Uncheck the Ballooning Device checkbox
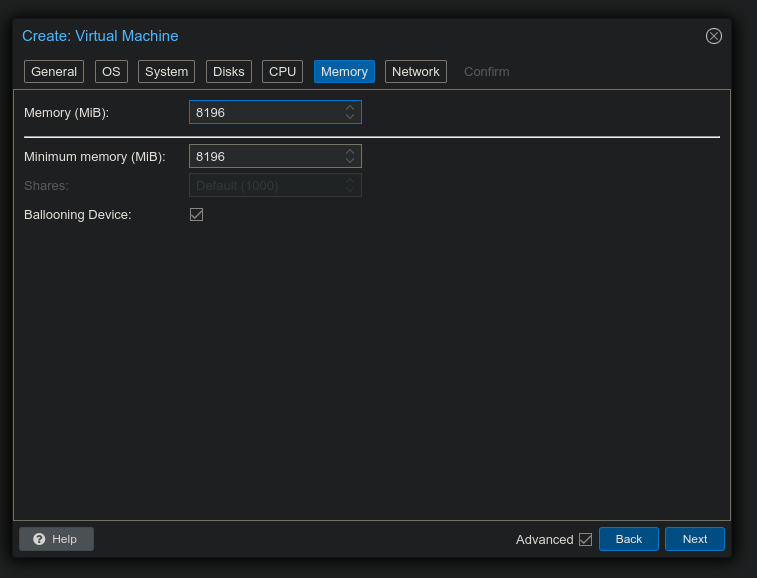Screen dimensions: 757x578 click(197, 214)
